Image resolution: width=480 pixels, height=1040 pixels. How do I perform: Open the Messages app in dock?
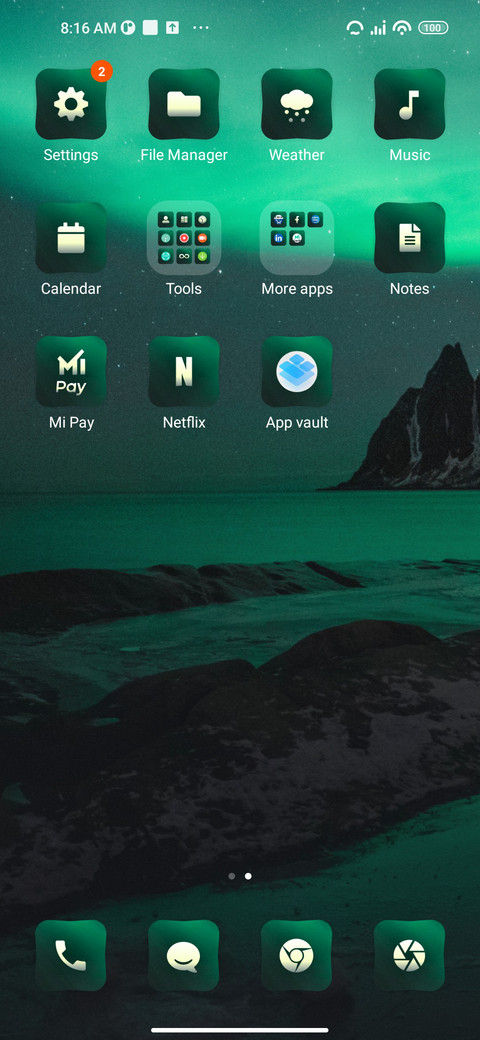tap(184, 955)
